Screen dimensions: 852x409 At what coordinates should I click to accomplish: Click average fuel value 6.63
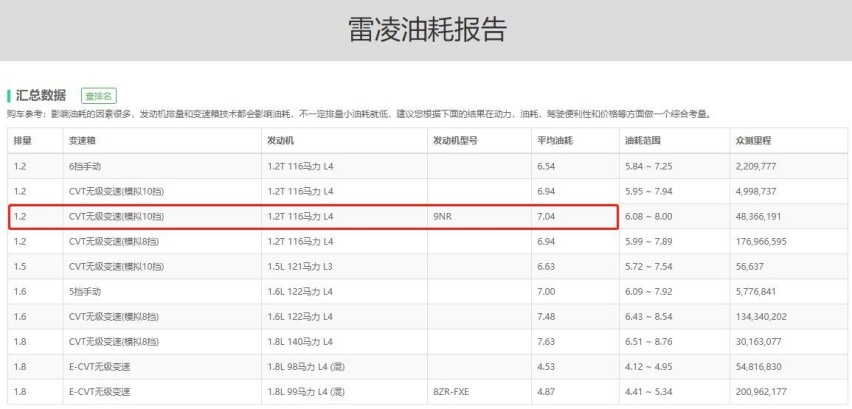coord(546,267)
